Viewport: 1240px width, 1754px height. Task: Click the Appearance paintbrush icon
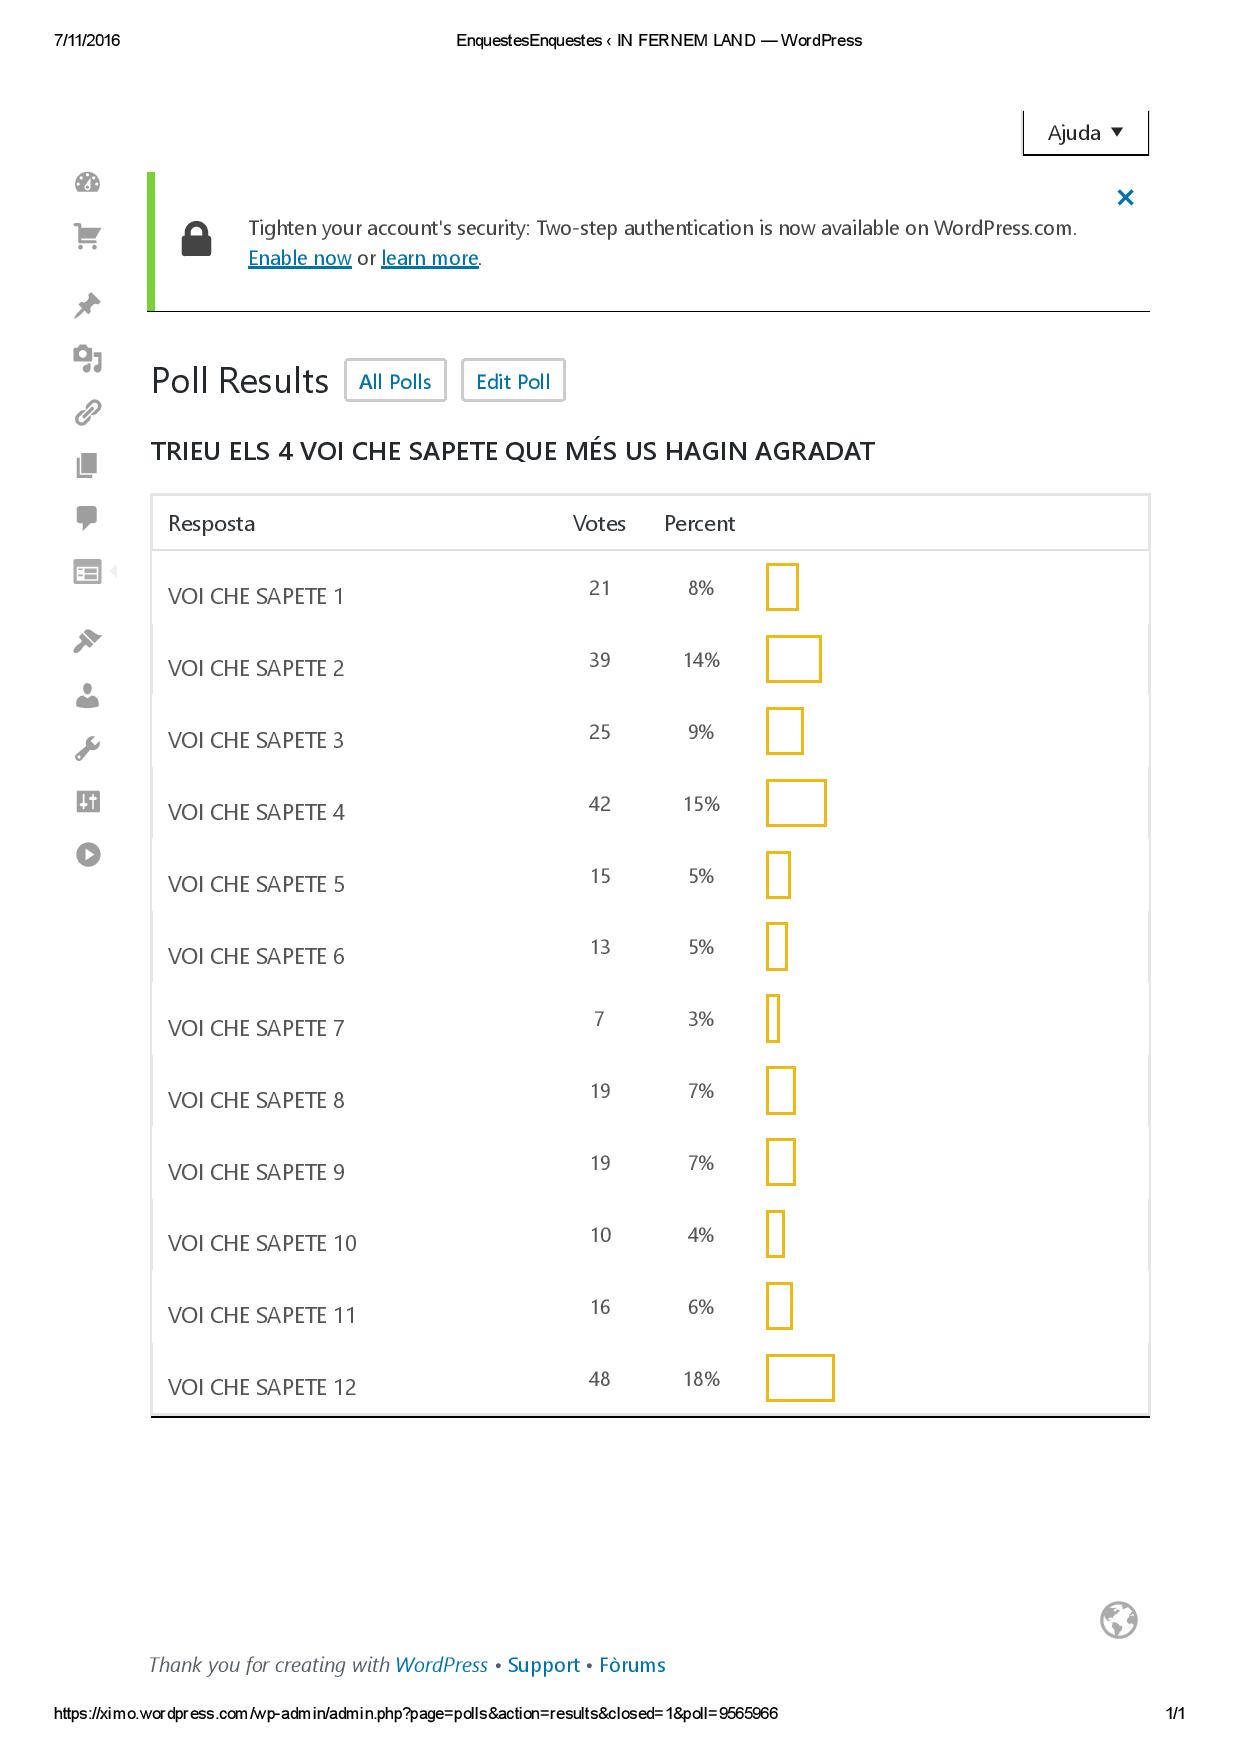tap(88, 641)
